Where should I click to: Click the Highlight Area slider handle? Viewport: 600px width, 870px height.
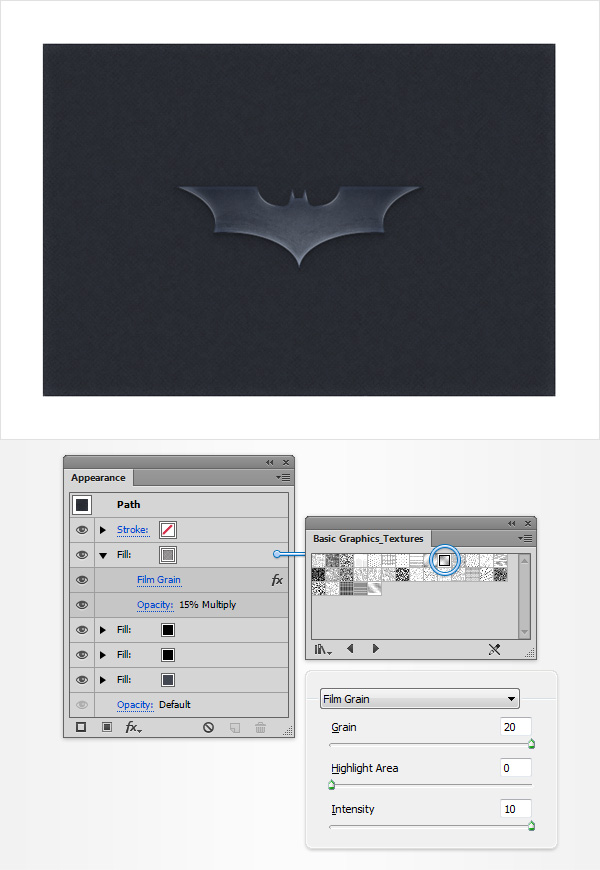[331, 785]
